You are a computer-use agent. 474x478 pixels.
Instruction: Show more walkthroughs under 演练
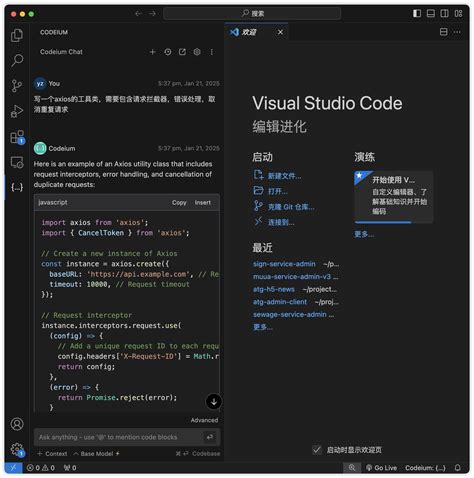pos(364,235)
